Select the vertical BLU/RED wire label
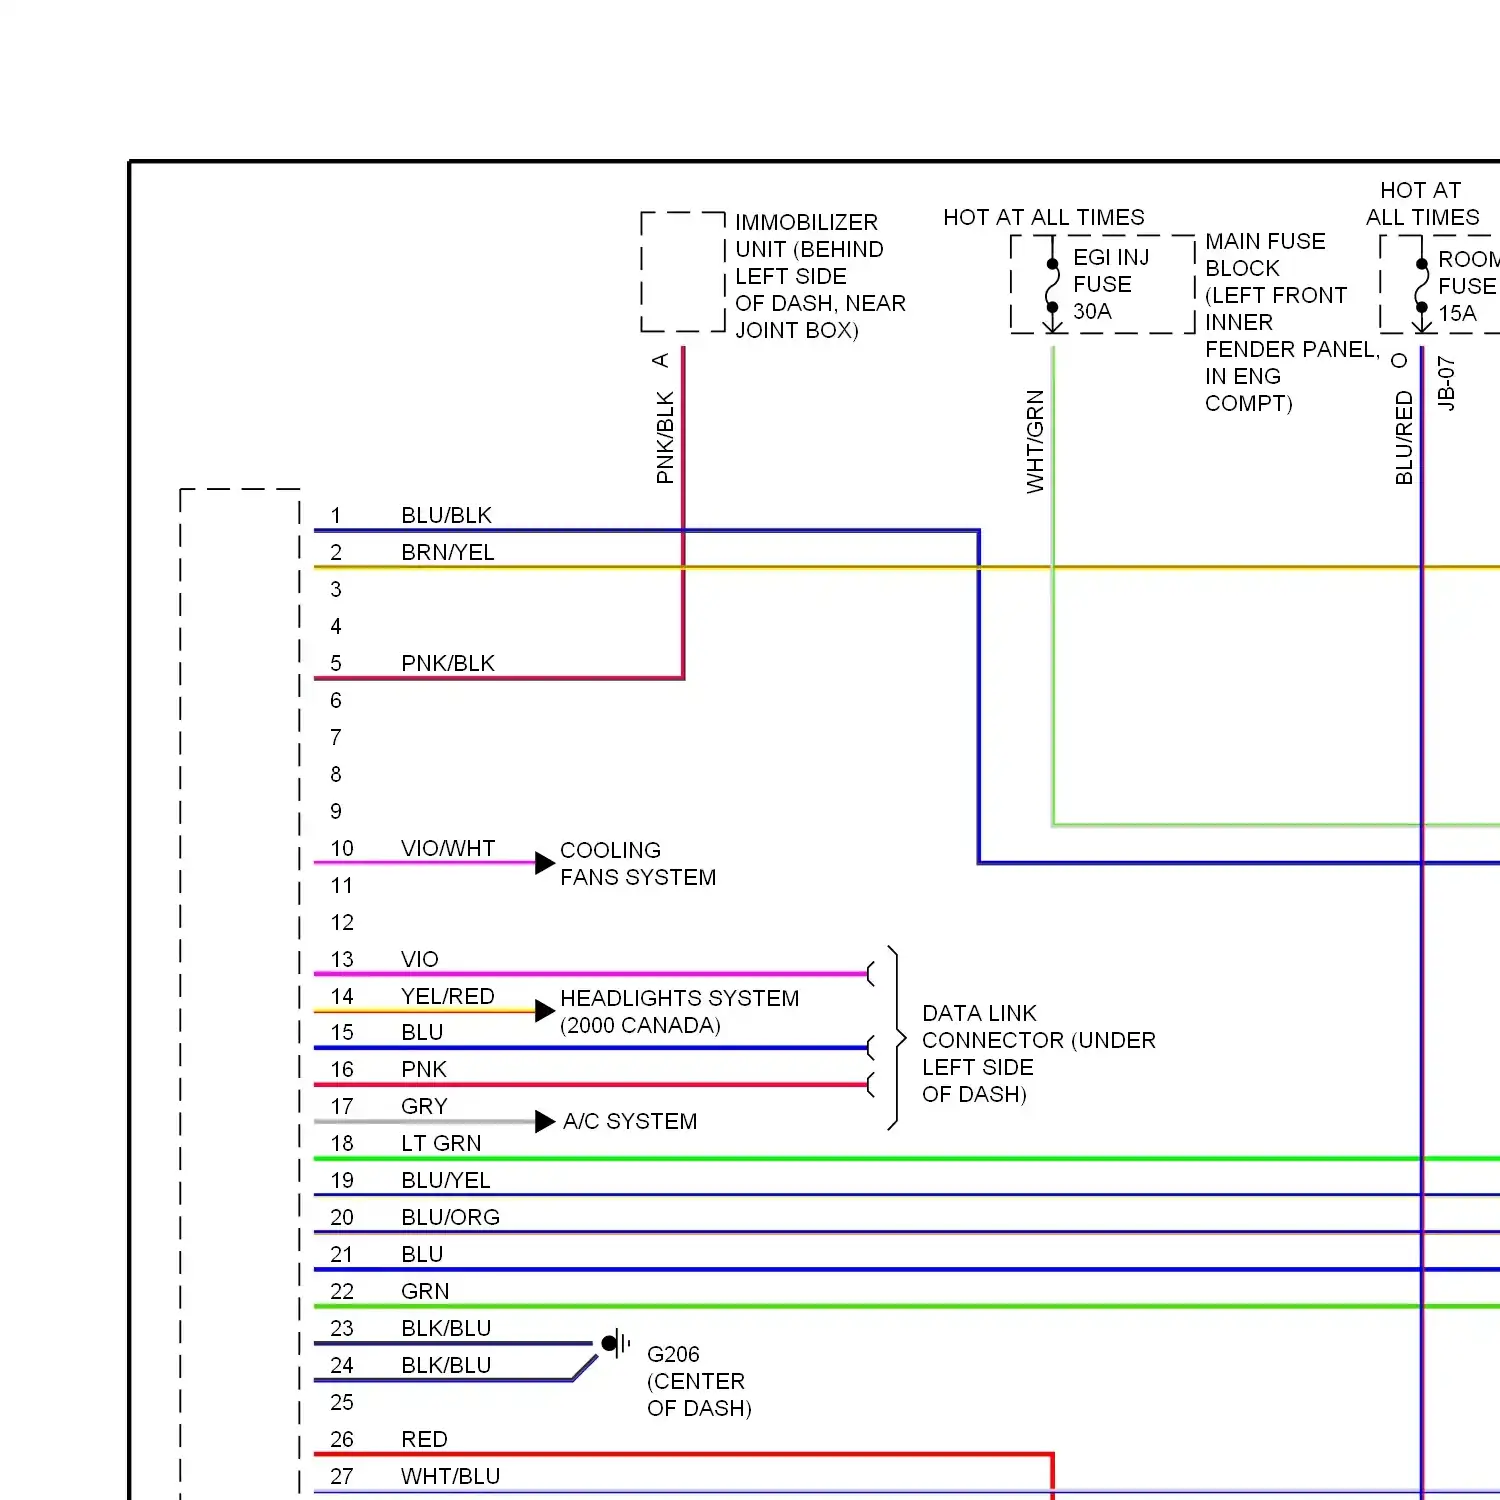 pos(1404,438)
